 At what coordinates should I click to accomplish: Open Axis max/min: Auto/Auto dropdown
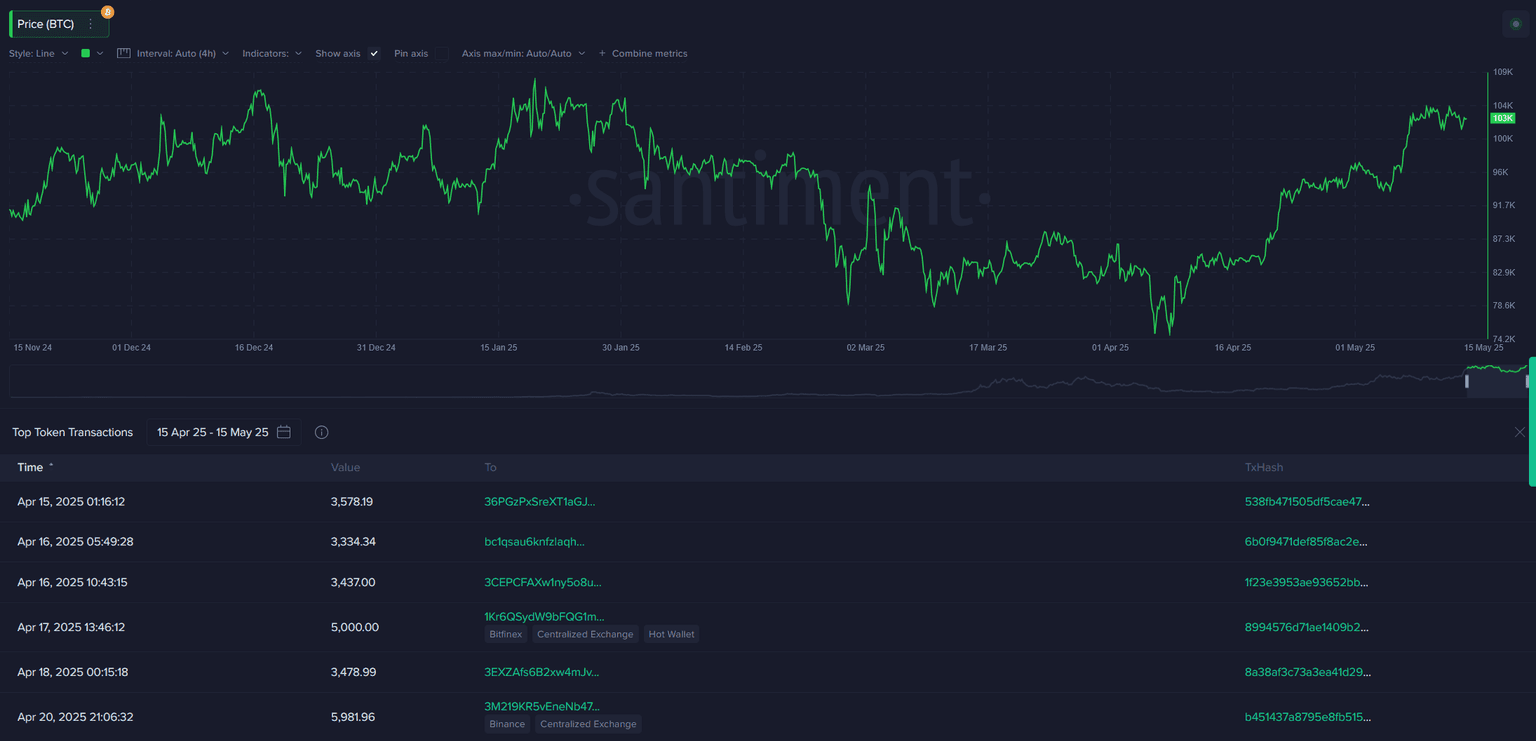click(x=522, y=53)
